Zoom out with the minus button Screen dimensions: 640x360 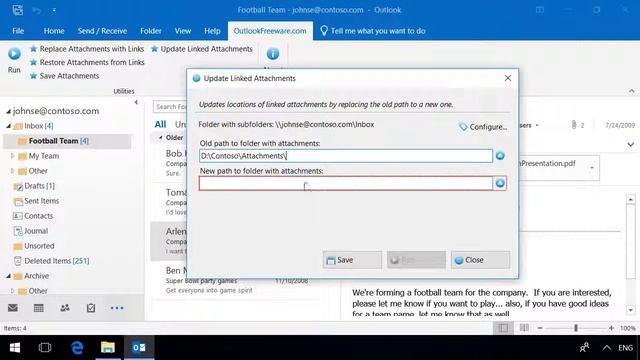(540, 328)
